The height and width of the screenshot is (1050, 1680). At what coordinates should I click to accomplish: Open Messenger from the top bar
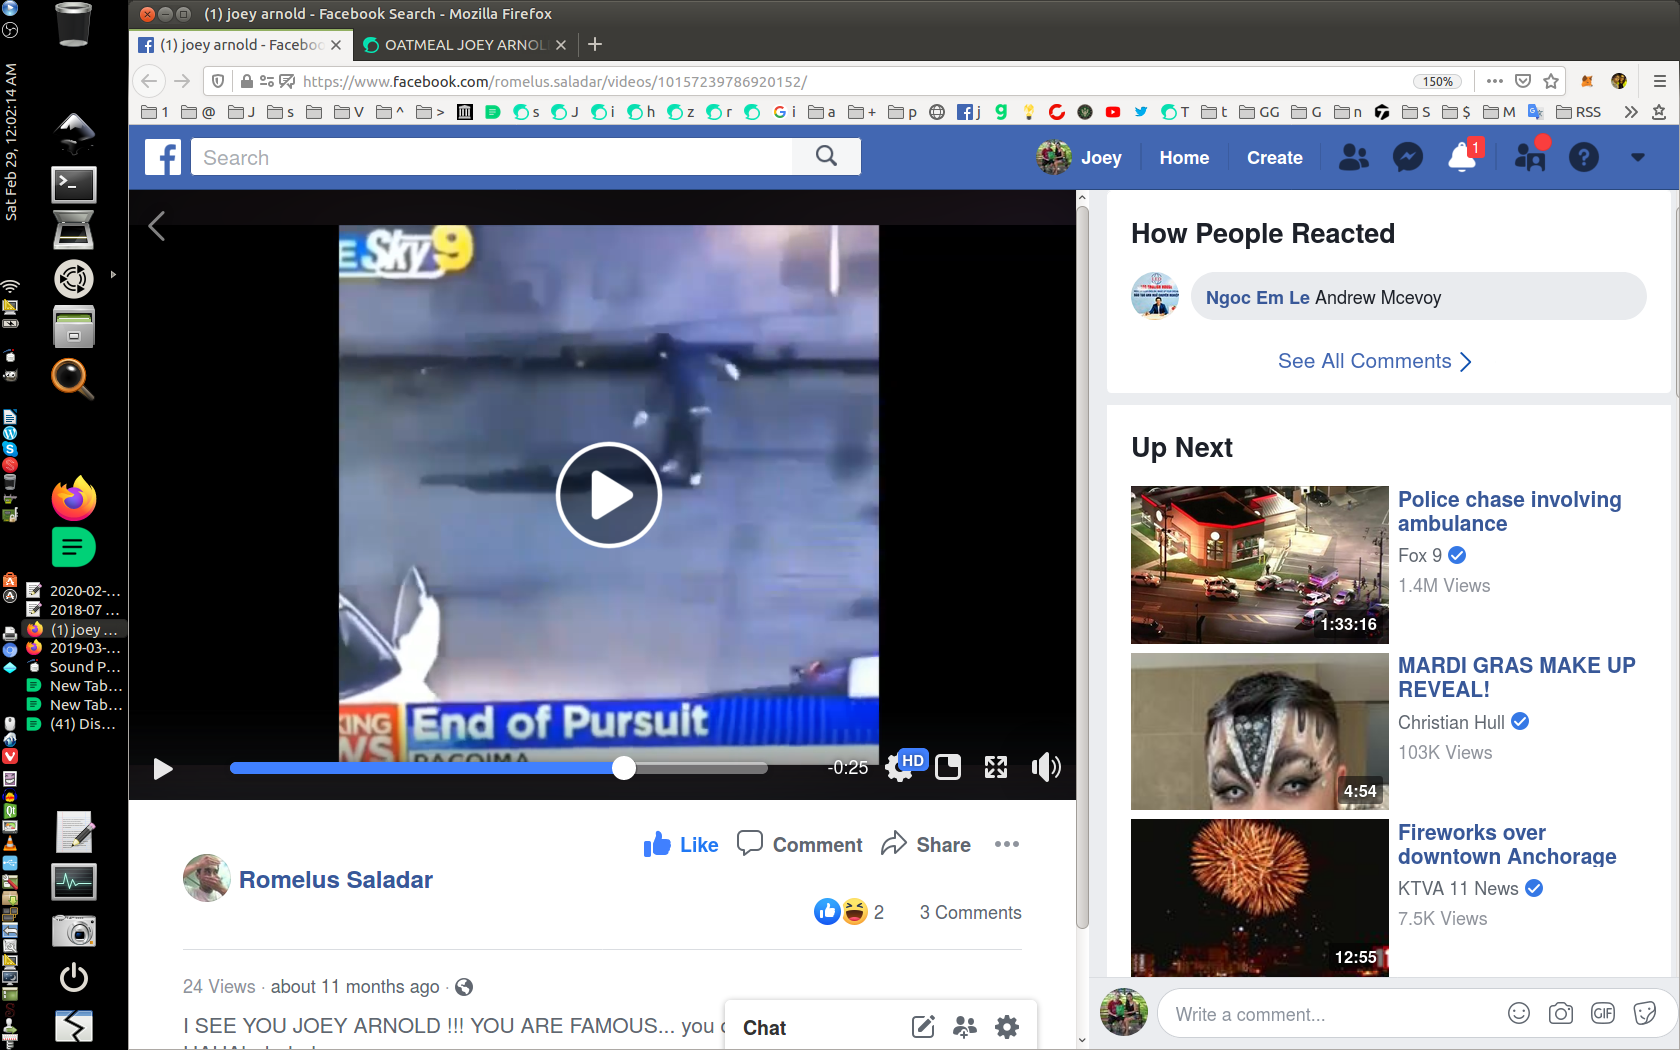(x=1407, y=157)
